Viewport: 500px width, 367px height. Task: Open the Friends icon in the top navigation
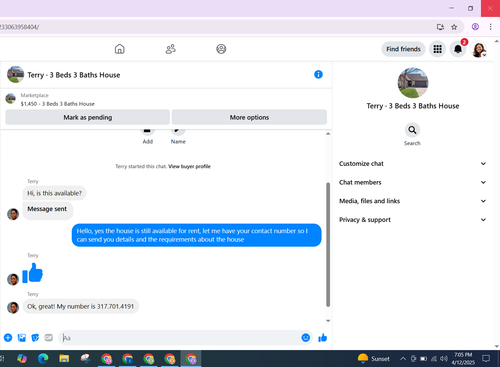tap(171, 49)
